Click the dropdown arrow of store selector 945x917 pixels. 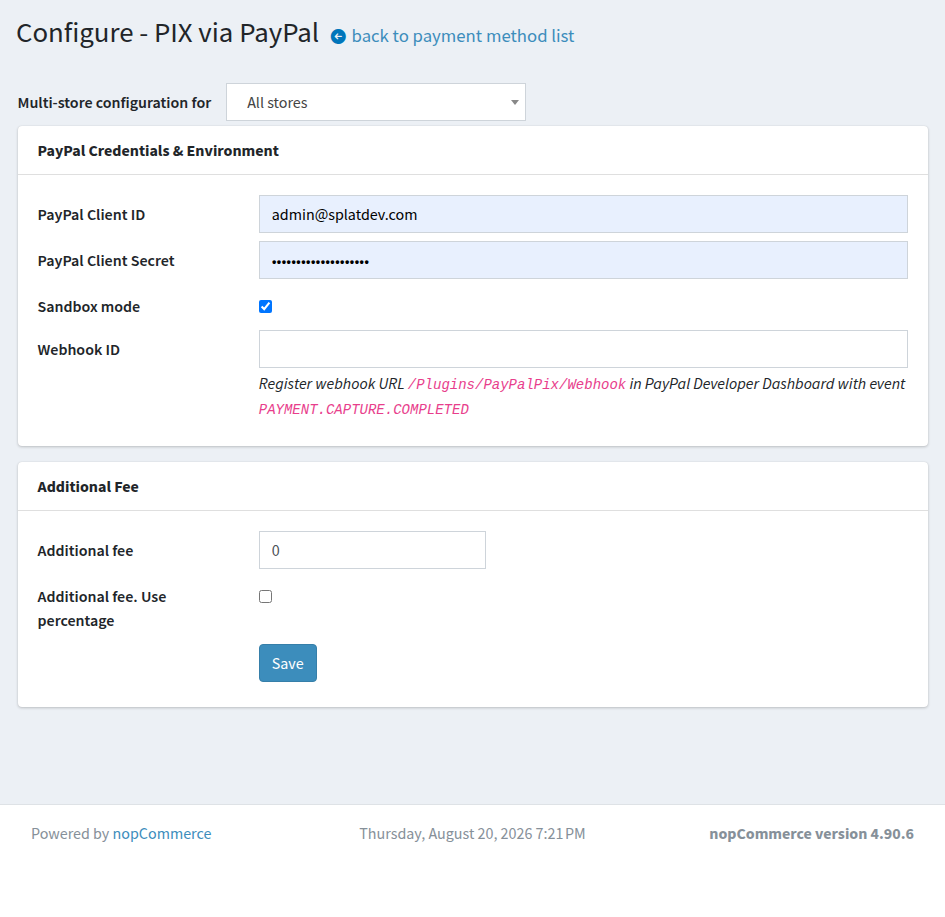pyautogui.click(x=514, y=102)
